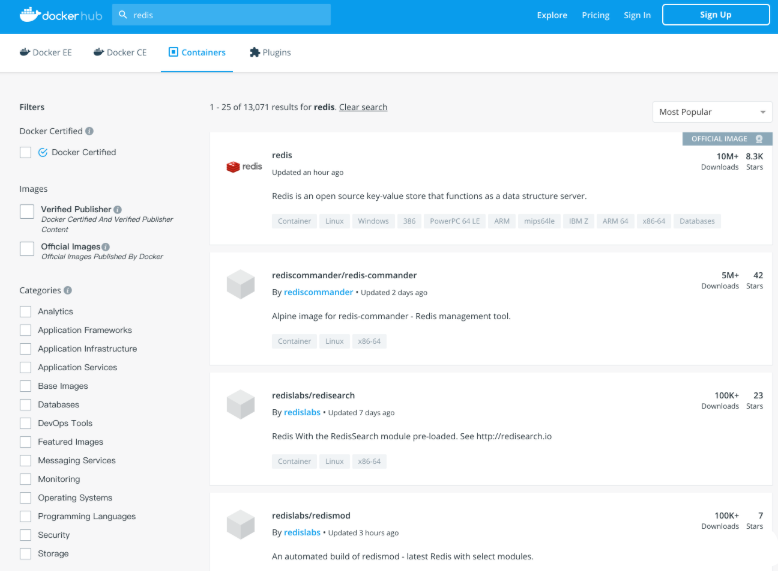Click the Docker Certified checkmark badge icon
778x571 pixels.
[43, 152]
